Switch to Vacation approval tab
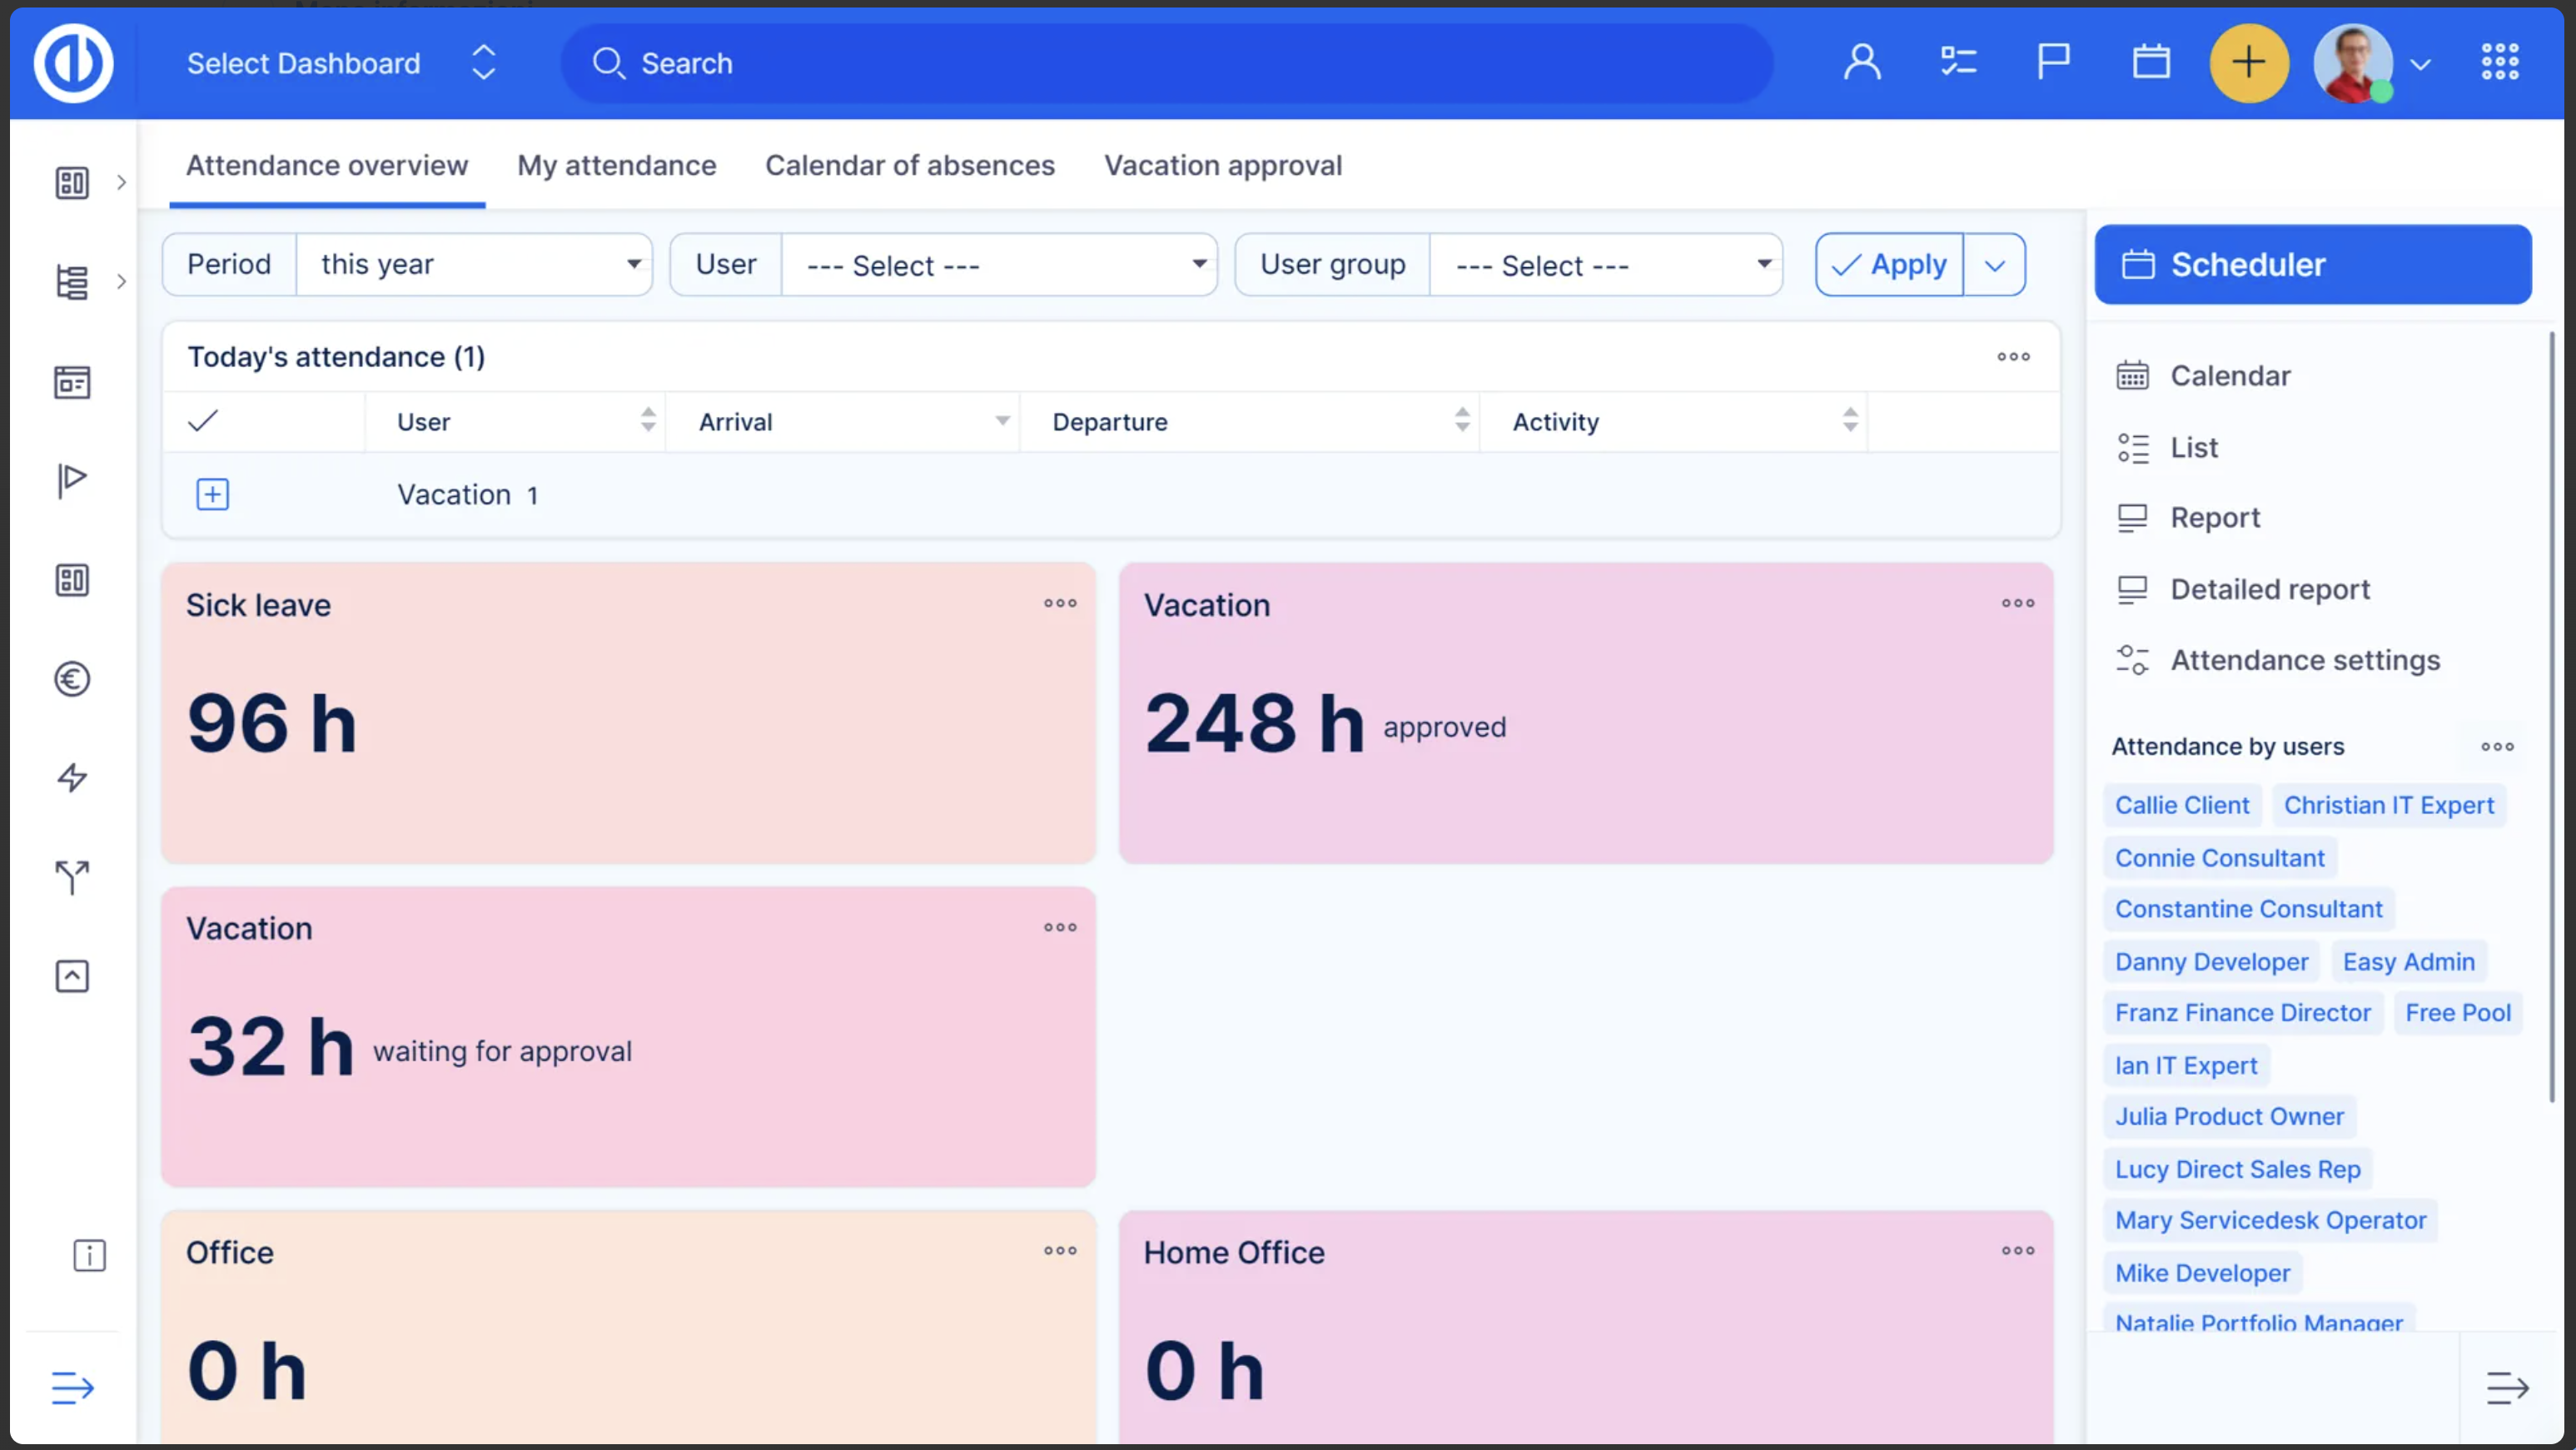The width and height of the screenshot is (2576, 1450). pyautogui.click(x=1223, y=165)
